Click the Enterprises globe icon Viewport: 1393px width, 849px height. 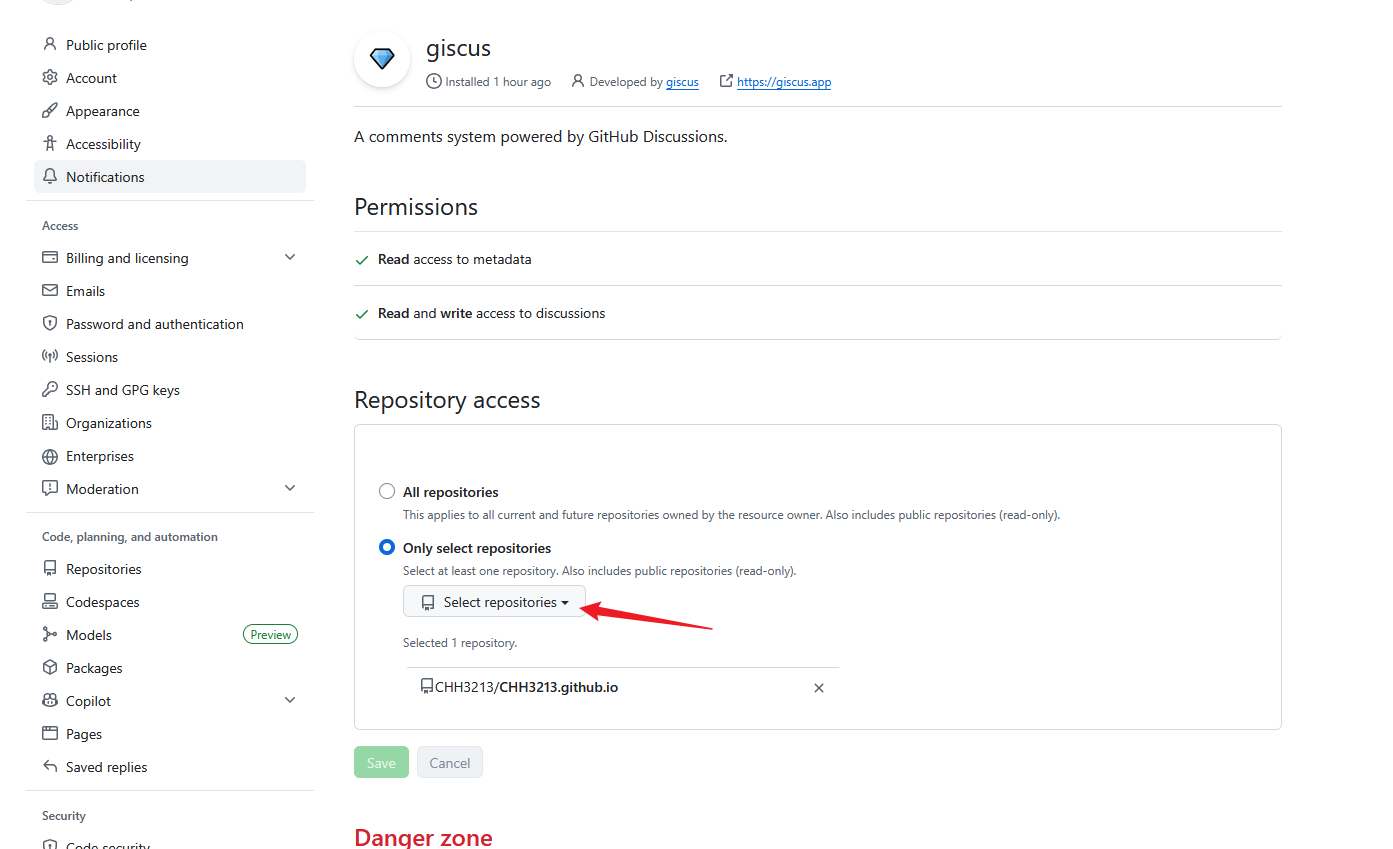tap(50, 456)
